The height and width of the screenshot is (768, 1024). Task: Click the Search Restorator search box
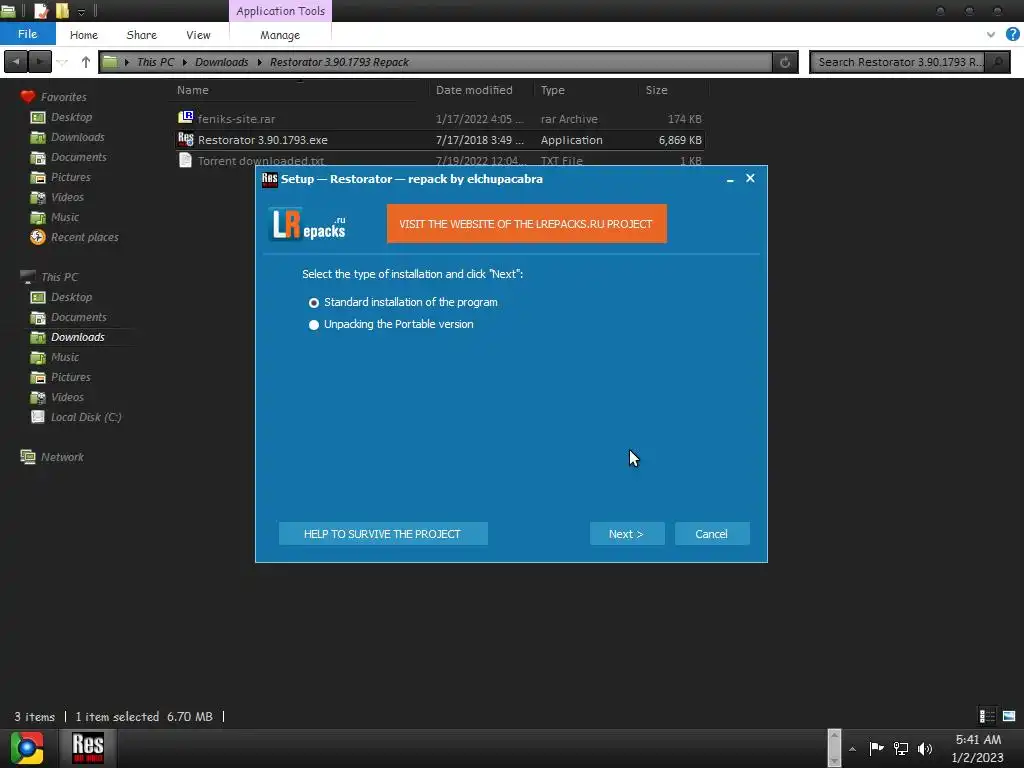pyautogui.click(x=897, y=62)
